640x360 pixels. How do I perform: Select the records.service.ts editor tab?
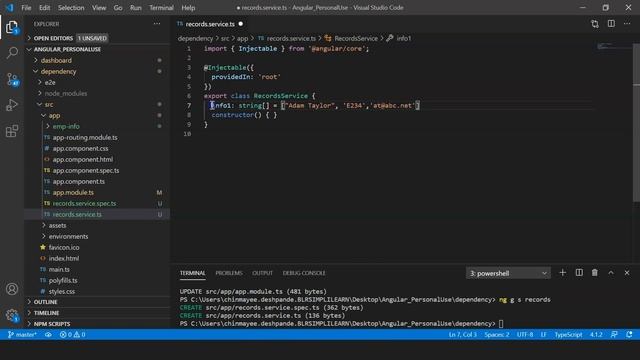click(210, 24)
